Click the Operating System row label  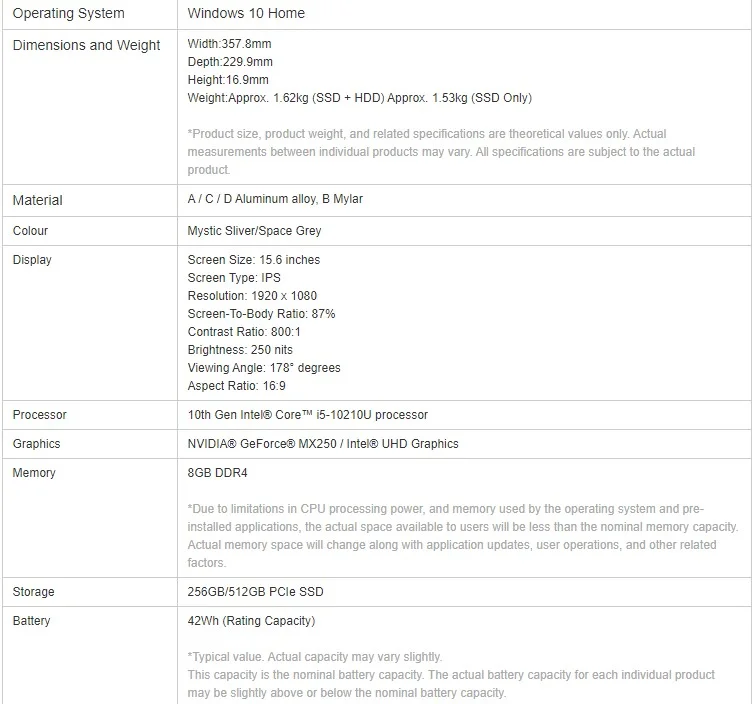[x=68, y=13]
